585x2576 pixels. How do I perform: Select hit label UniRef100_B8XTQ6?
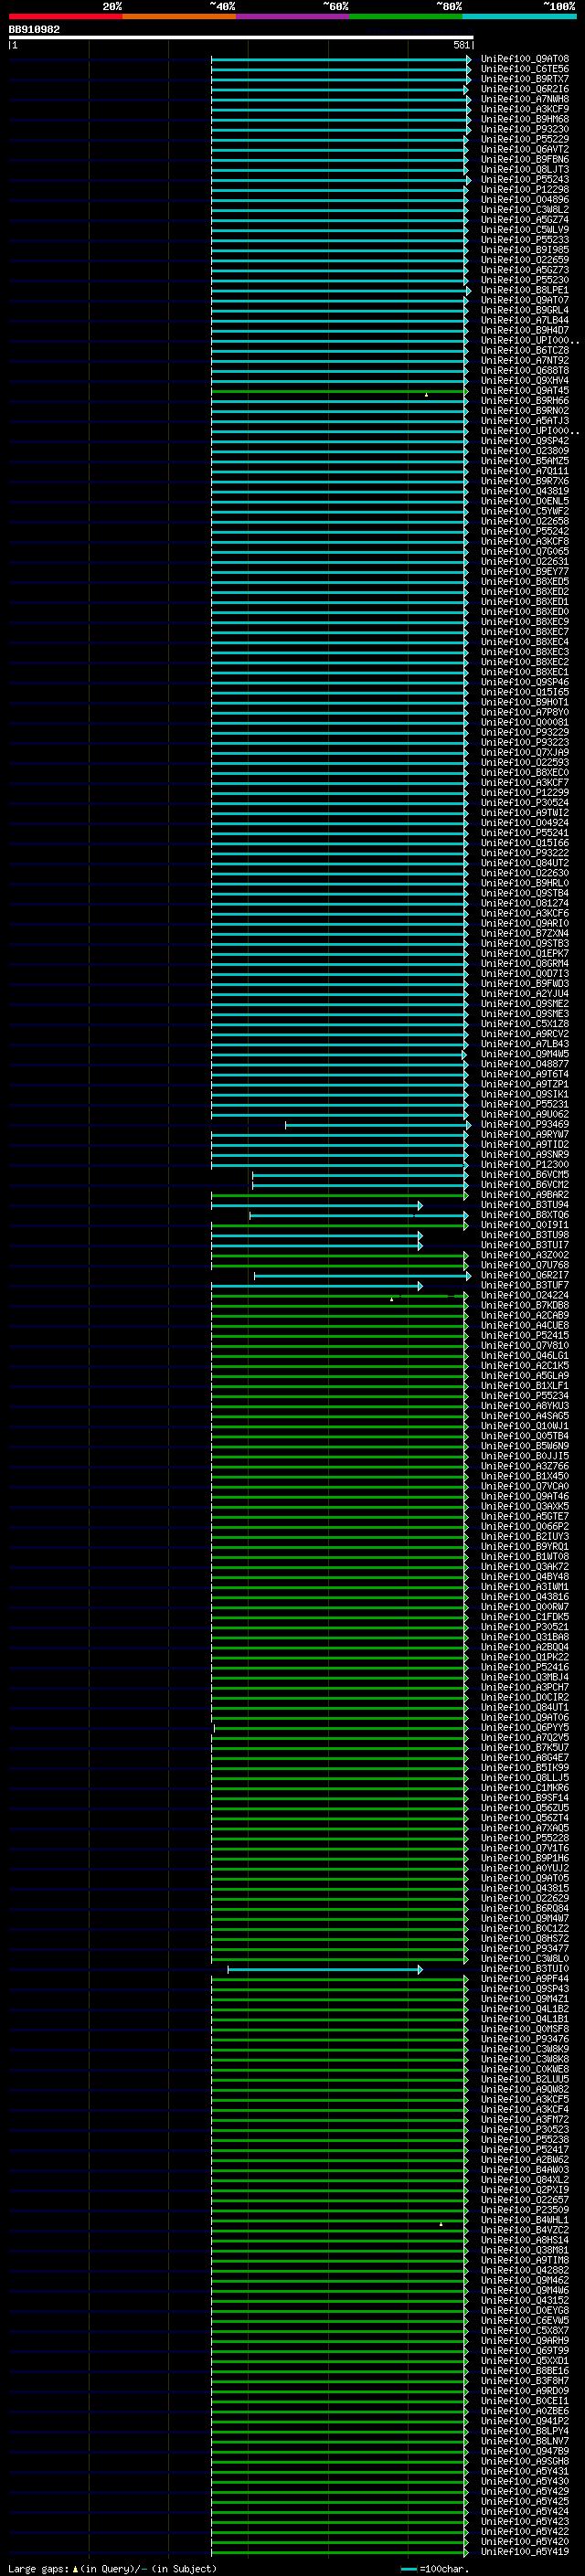click(x=525, y=1216)
